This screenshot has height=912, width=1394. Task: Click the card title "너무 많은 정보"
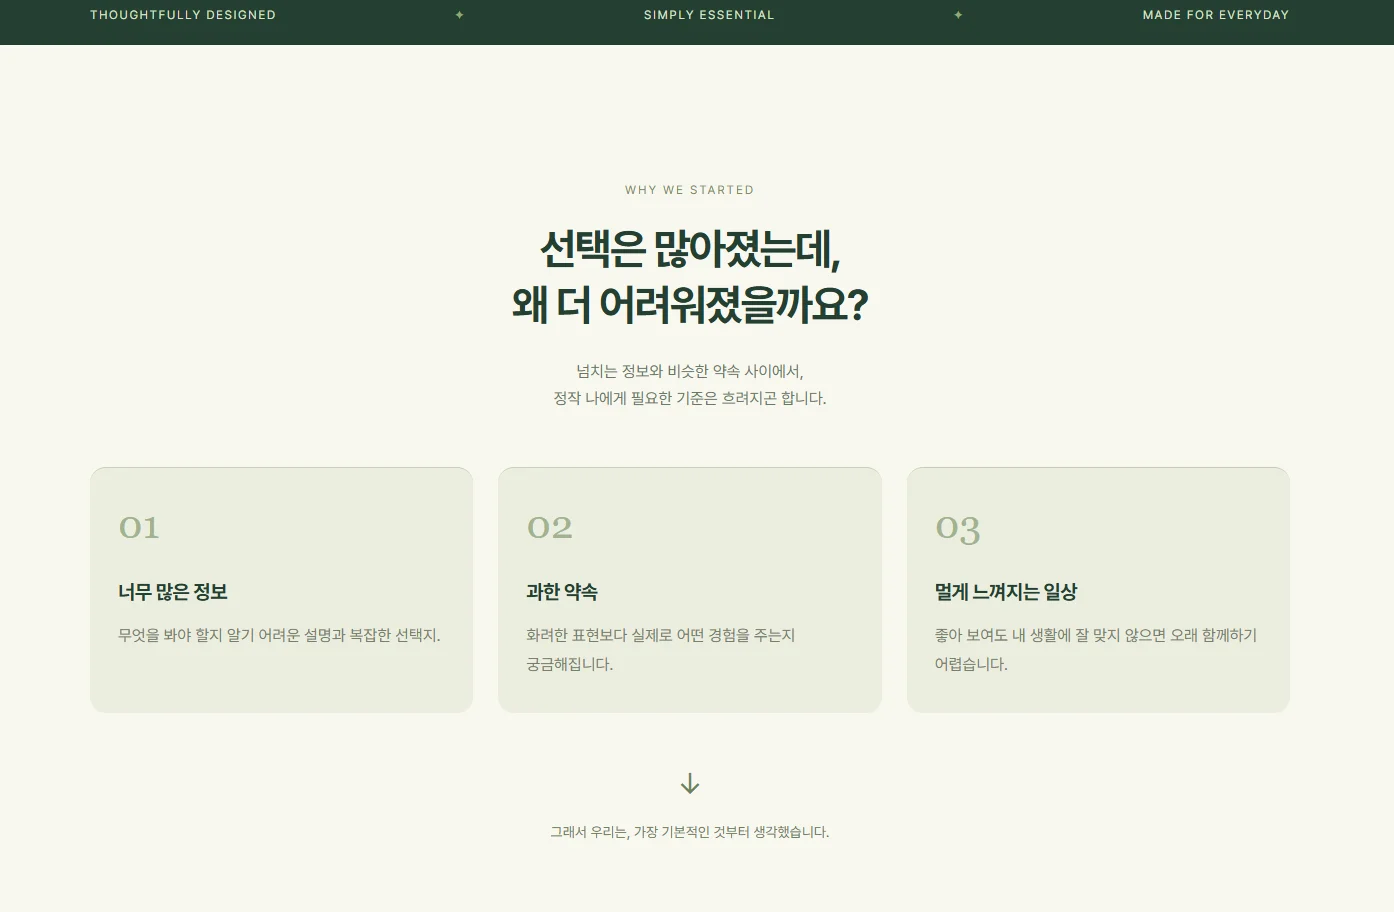click(x=173, y=592)
